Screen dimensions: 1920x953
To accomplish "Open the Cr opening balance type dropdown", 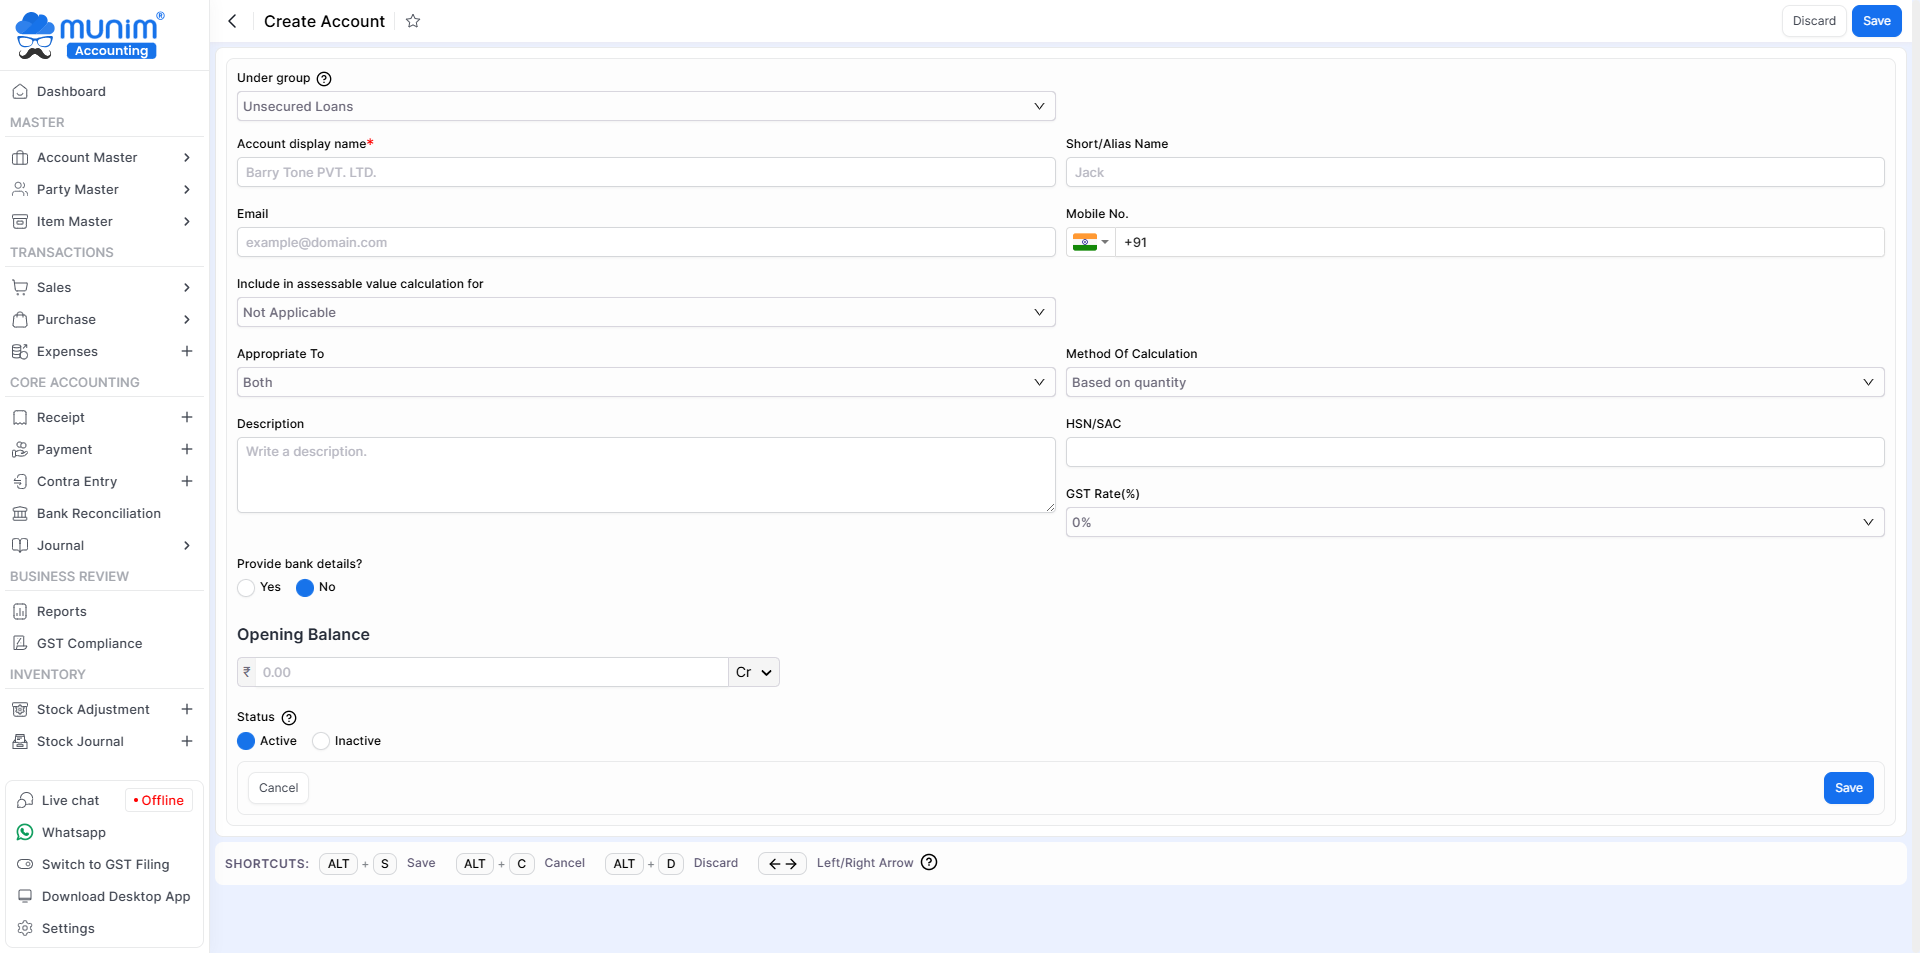I will click(753, 672).
